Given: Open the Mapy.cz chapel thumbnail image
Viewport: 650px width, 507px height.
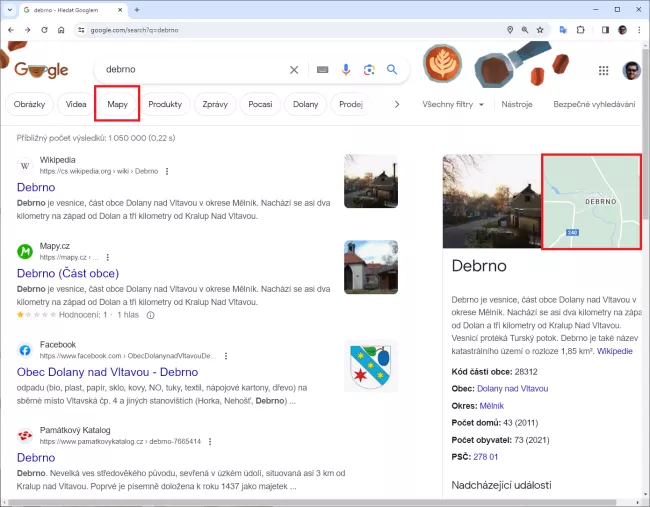Looking at the screenshot, I should (371, 267).
